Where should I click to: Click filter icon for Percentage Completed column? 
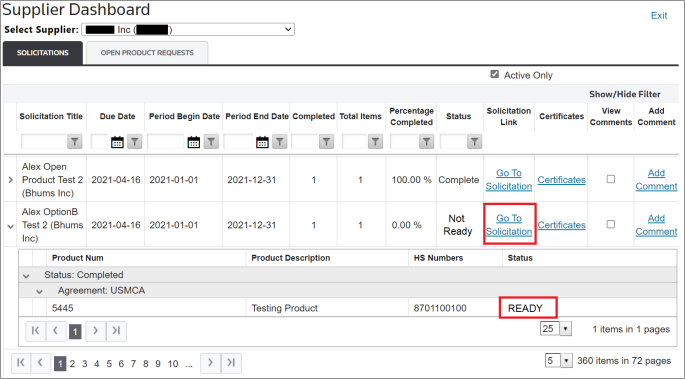[x=426, y=141]
